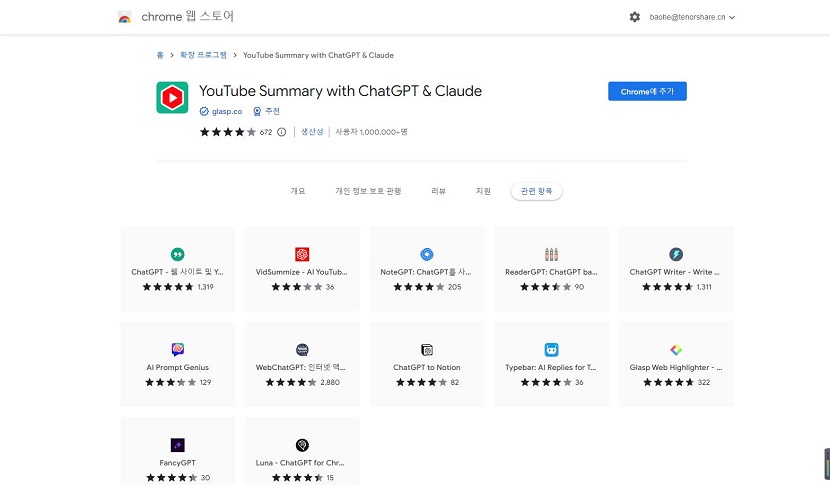Click the Luna ChatGPT round icon

click(302, 445)
